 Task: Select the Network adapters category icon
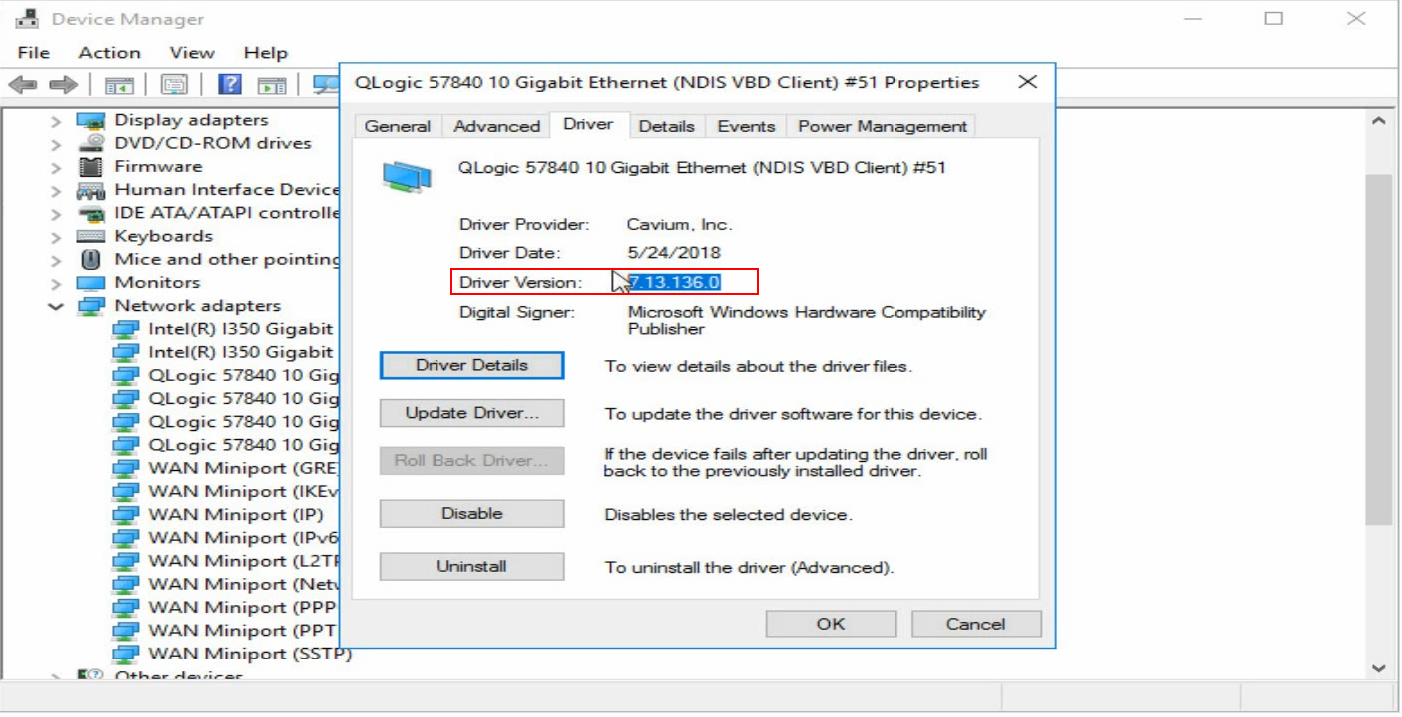pyautogui.click(x=91, y=306)
